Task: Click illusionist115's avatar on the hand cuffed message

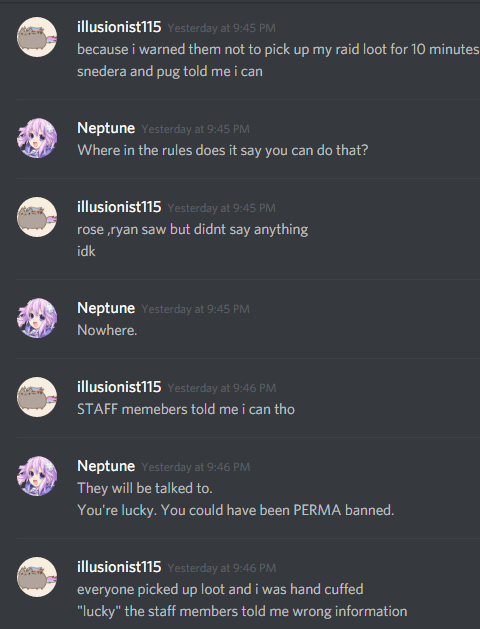Action: [37, 577]
